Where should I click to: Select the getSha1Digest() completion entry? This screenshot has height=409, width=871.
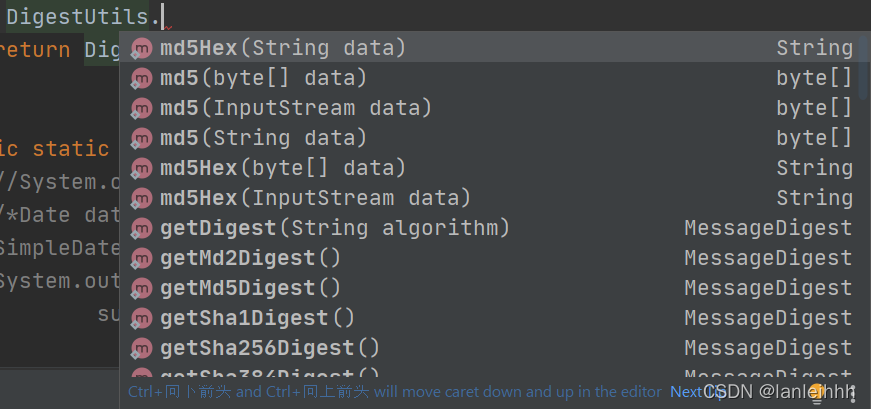point(258,318)
